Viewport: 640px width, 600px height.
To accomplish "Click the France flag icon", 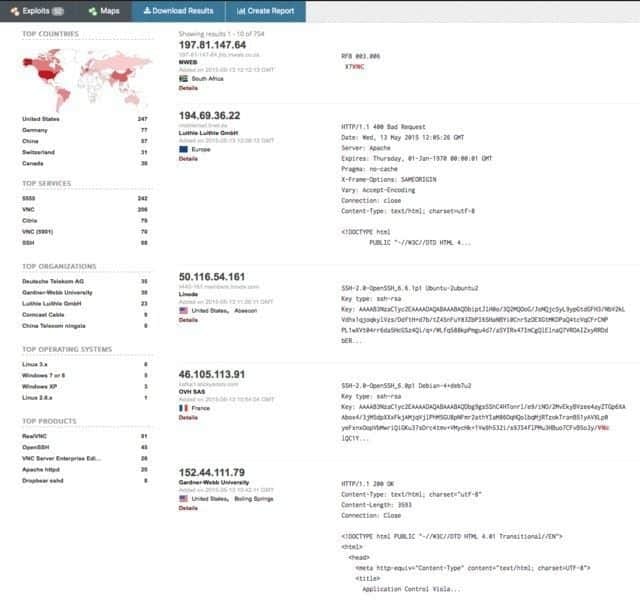I will [x=184, y=408].
